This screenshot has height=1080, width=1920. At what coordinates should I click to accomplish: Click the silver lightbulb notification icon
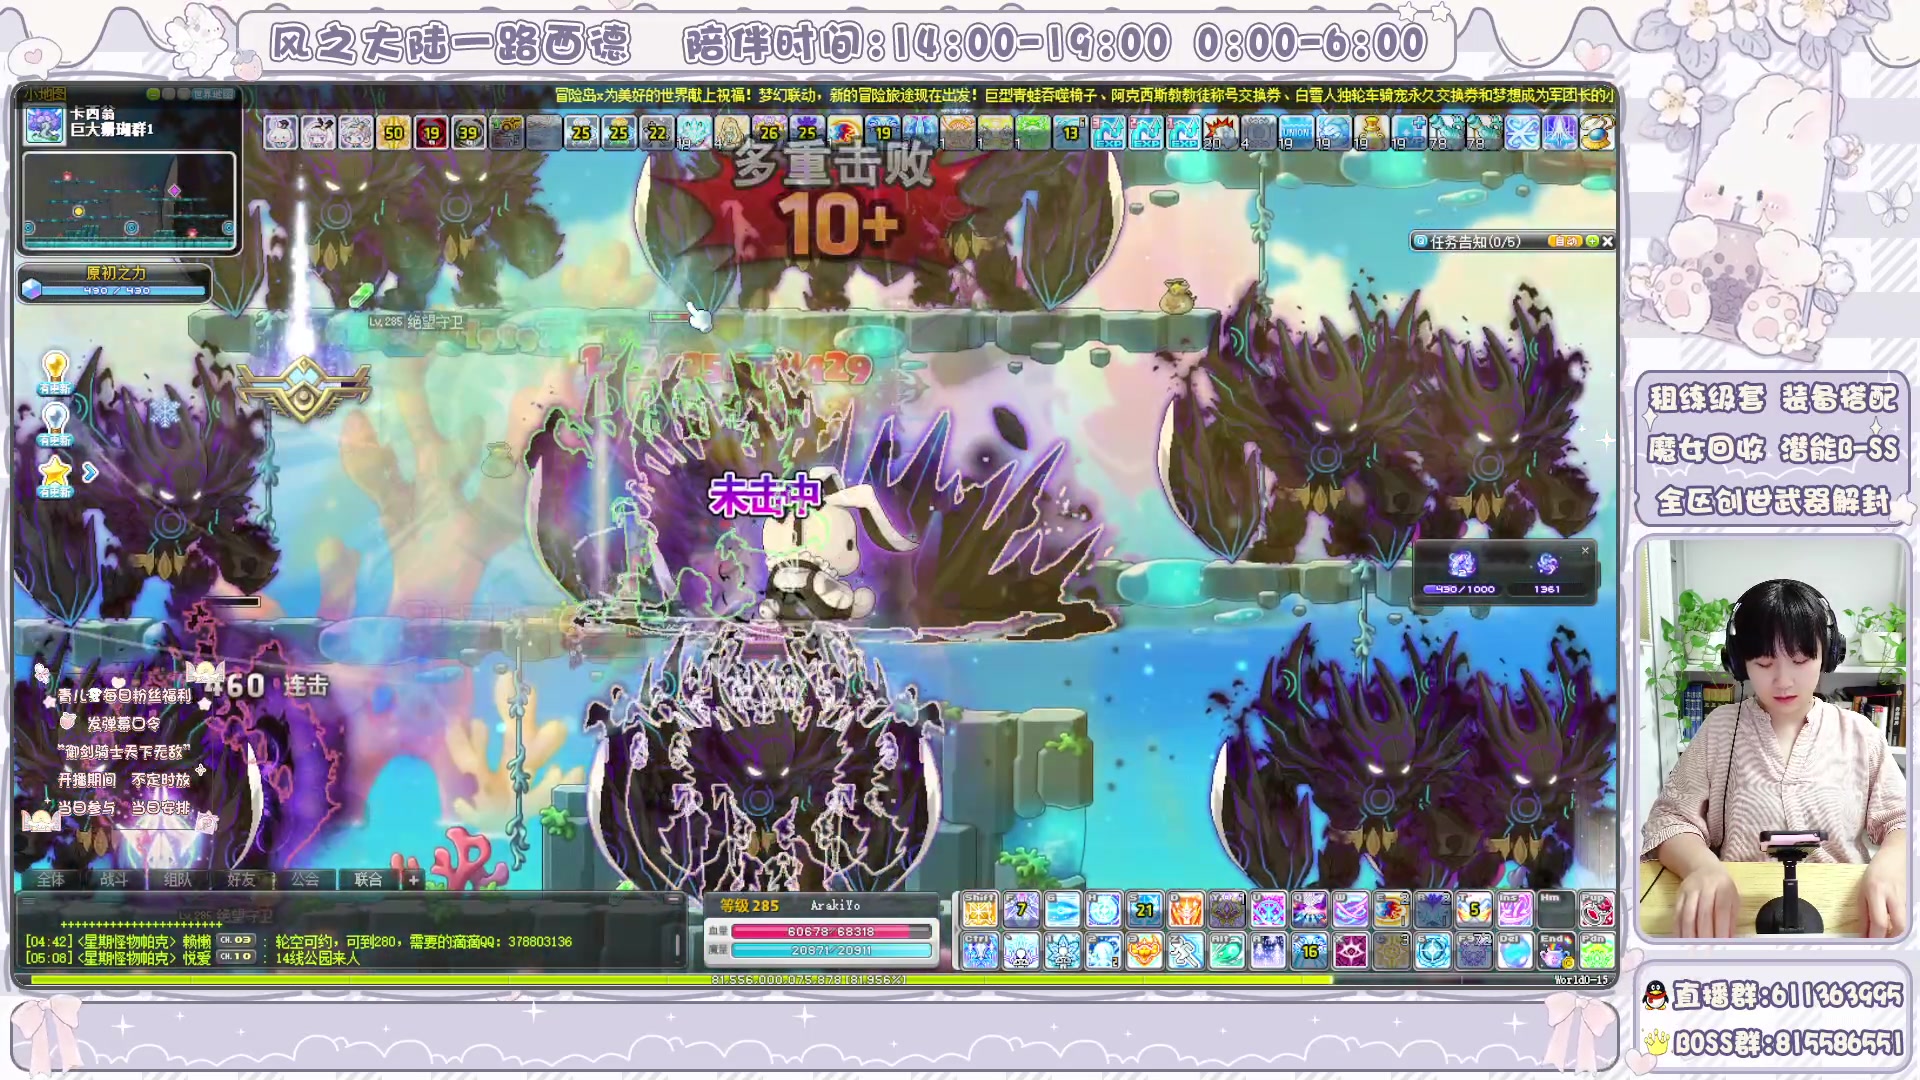[x=55, y=424]
